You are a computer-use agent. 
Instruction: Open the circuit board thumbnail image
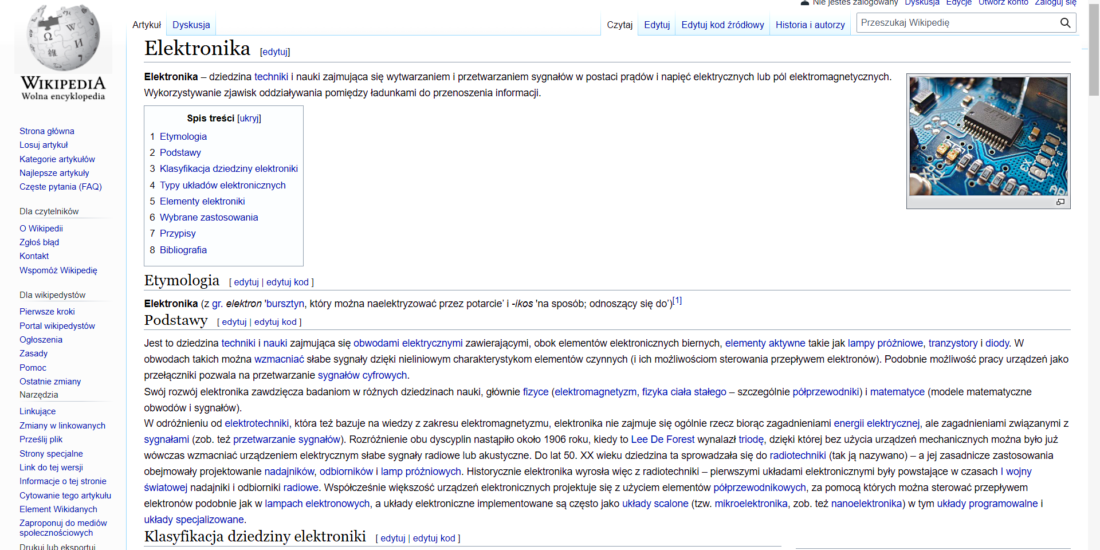coord(988,136)
